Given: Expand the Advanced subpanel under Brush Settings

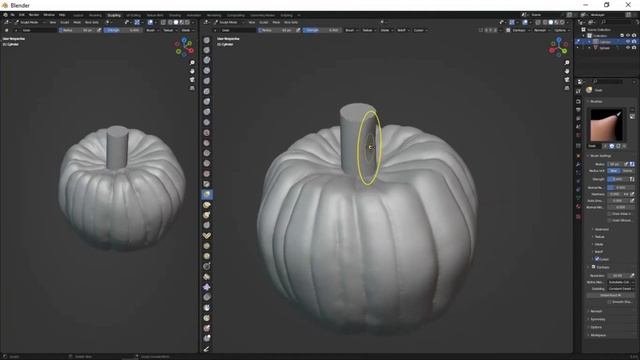Looking at the screenshot, I should 602,229.
